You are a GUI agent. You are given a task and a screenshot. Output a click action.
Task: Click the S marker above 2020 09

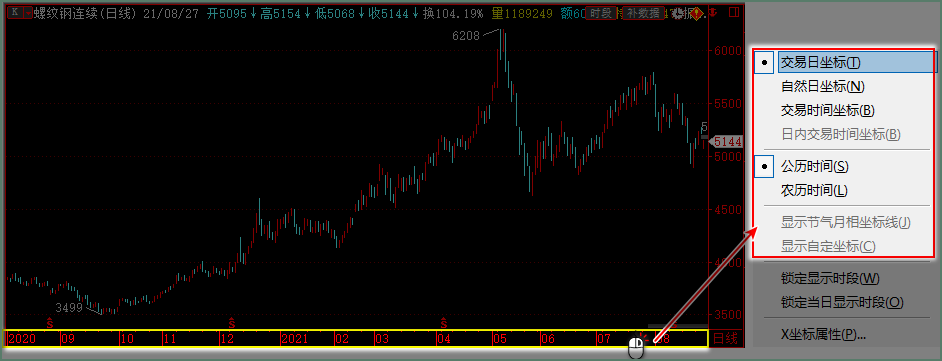[50, 323]
